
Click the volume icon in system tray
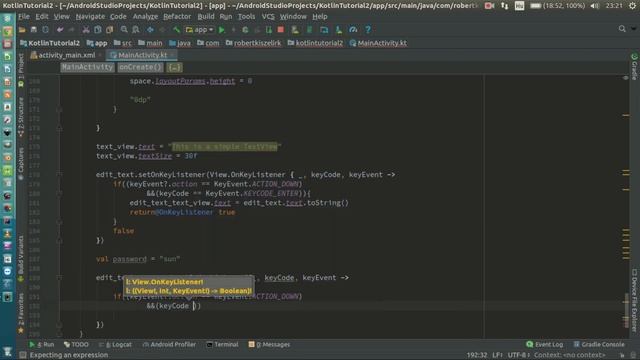[x=595, y=6]
